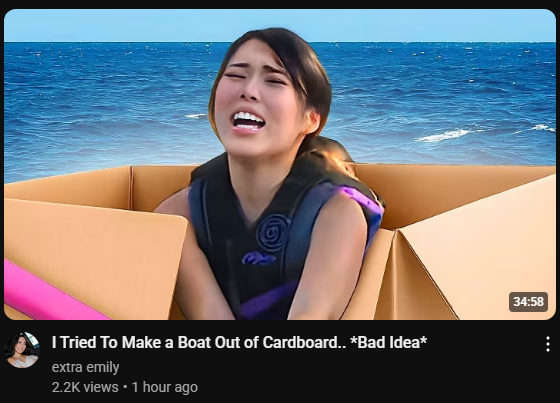Click the spiral logo on the life vest

click(x=273, y=233)
